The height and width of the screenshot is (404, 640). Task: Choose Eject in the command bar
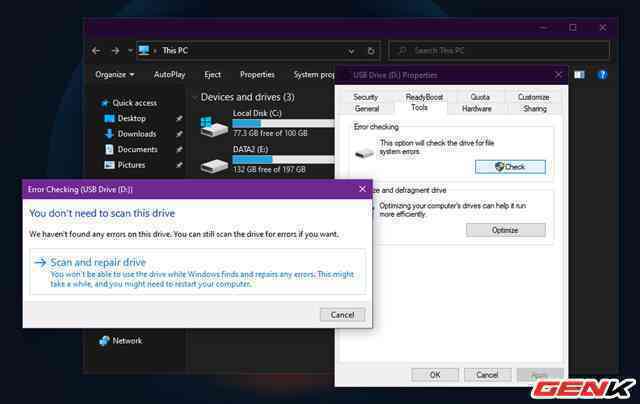212,75
